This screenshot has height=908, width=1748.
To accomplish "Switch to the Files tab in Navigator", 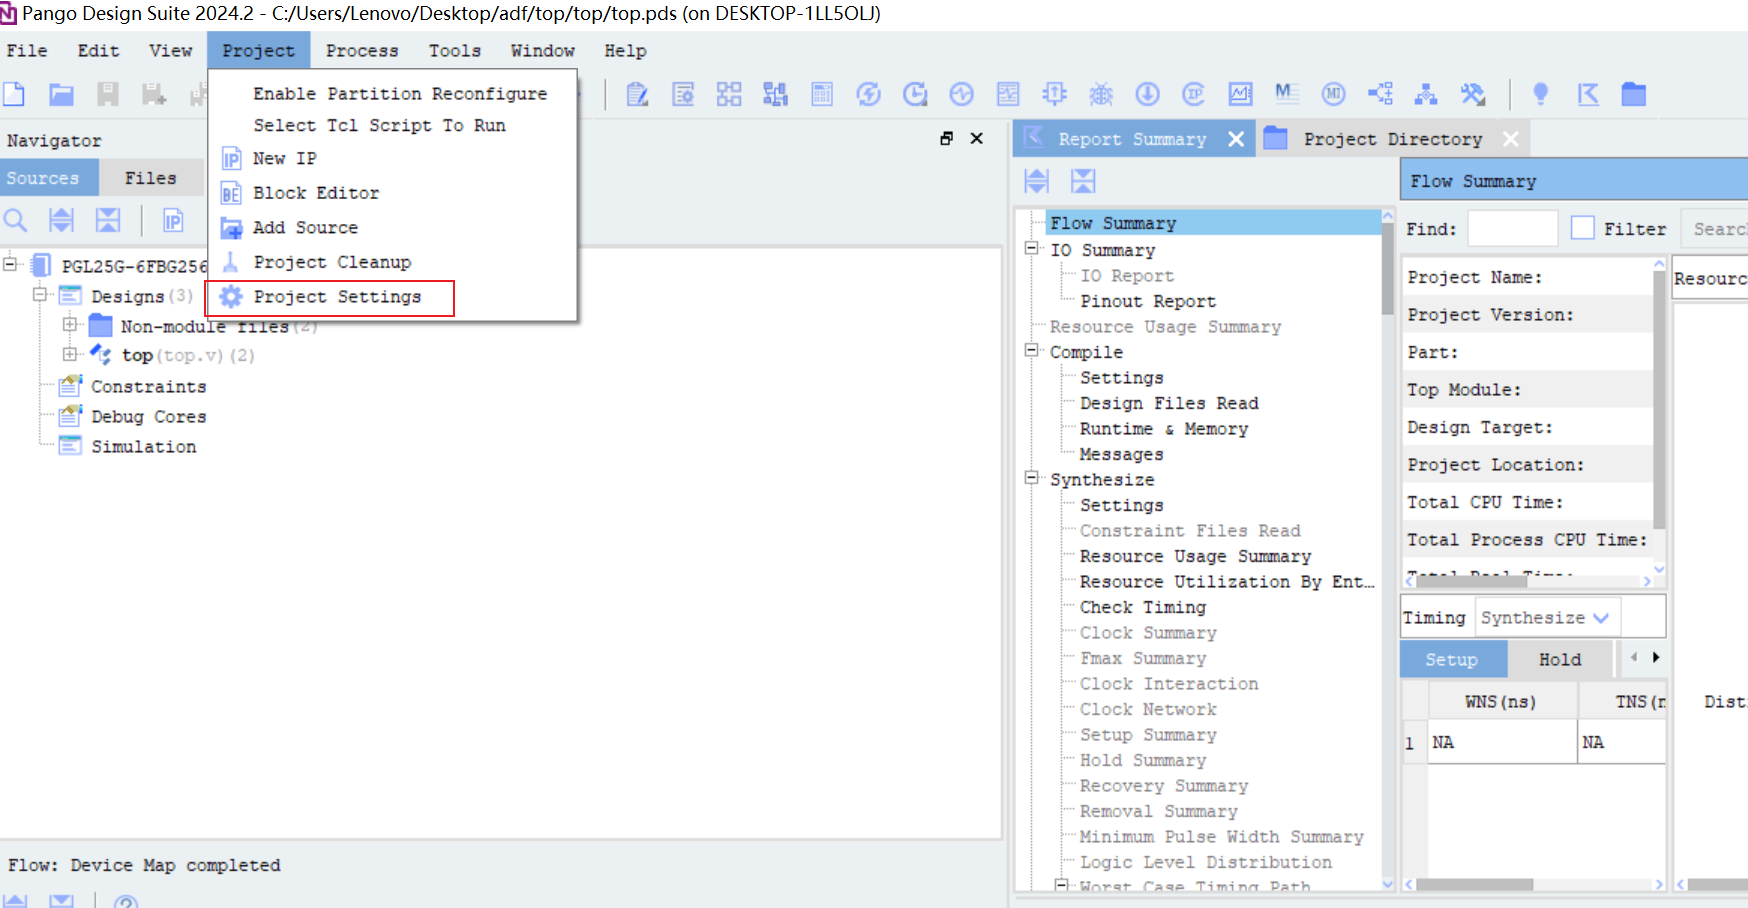I will [x=151, y=178].
